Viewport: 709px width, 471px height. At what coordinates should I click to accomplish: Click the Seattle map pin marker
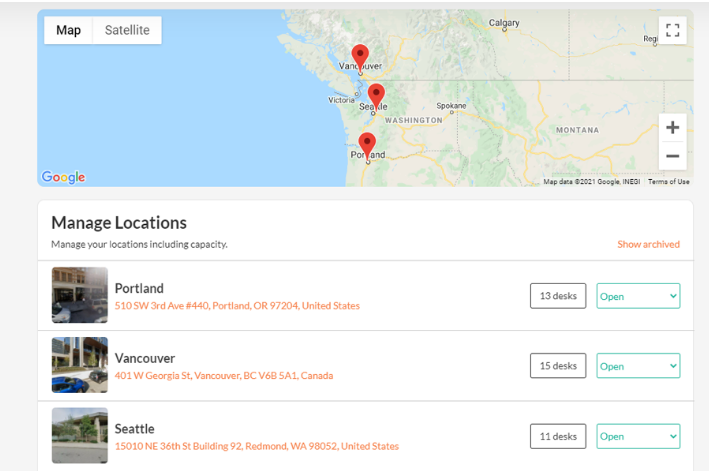pos(376,95)
